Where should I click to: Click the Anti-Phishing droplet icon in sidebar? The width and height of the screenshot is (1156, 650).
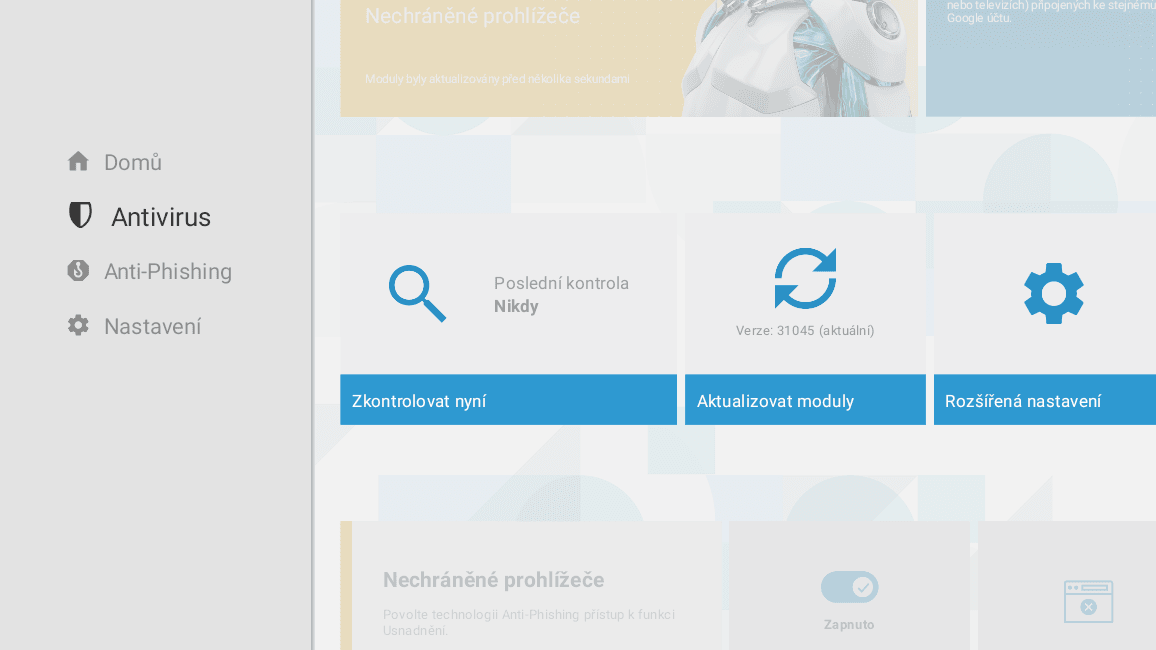coord(78,270)
